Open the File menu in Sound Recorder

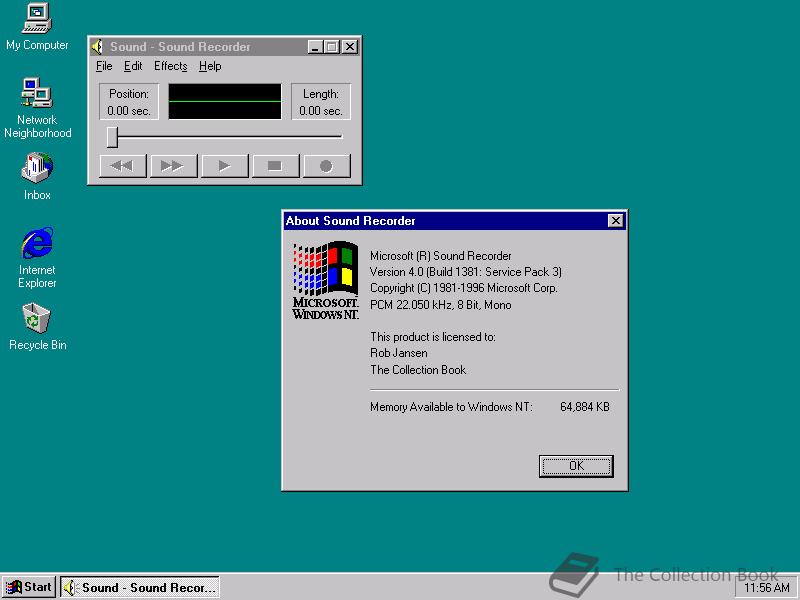click(104, 66)
